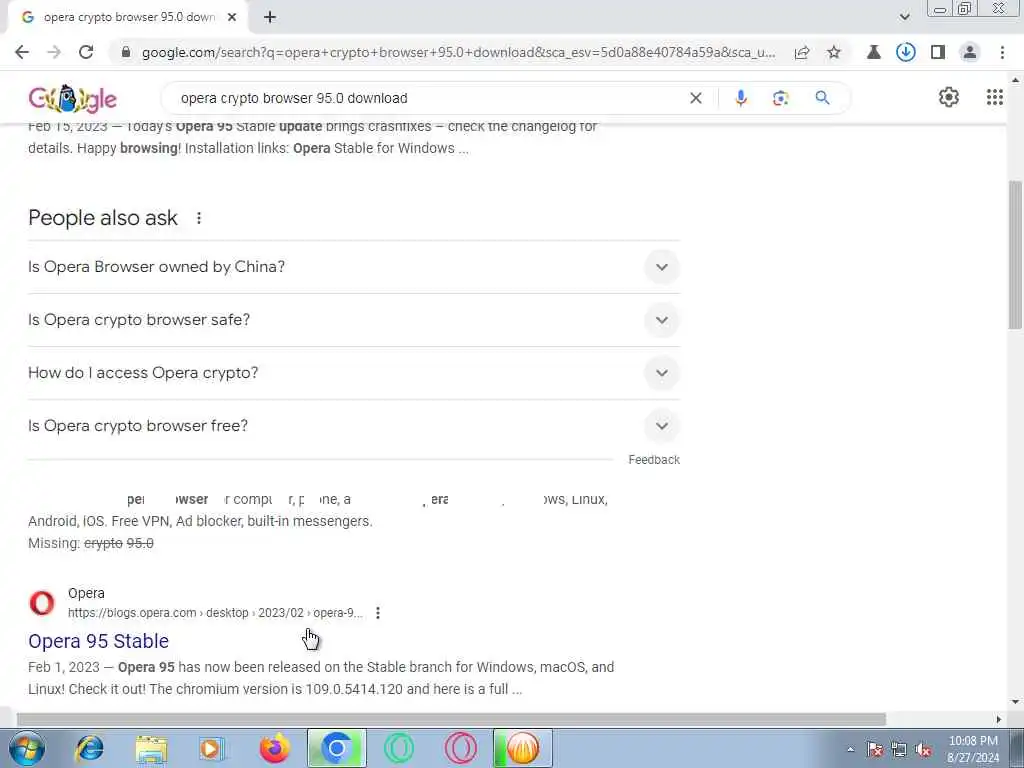Show hidden system tray icons
1024x768 pixels.
pos(850,750)
